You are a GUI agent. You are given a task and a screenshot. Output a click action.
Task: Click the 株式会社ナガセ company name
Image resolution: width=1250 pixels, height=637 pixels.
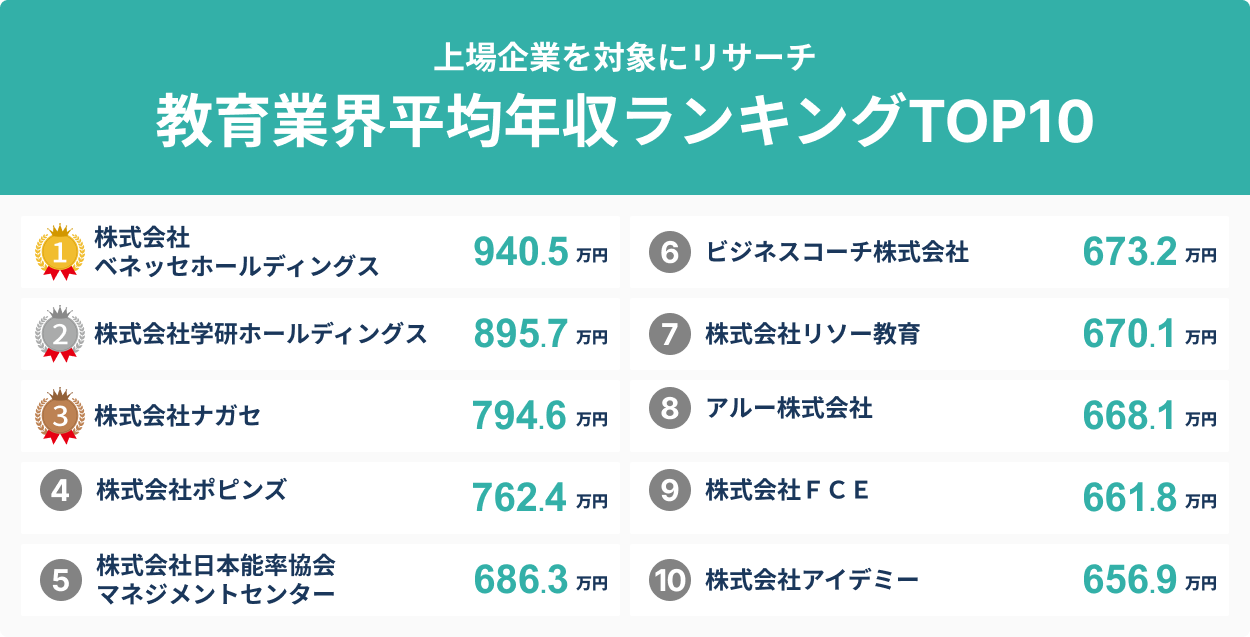(178, 415)
